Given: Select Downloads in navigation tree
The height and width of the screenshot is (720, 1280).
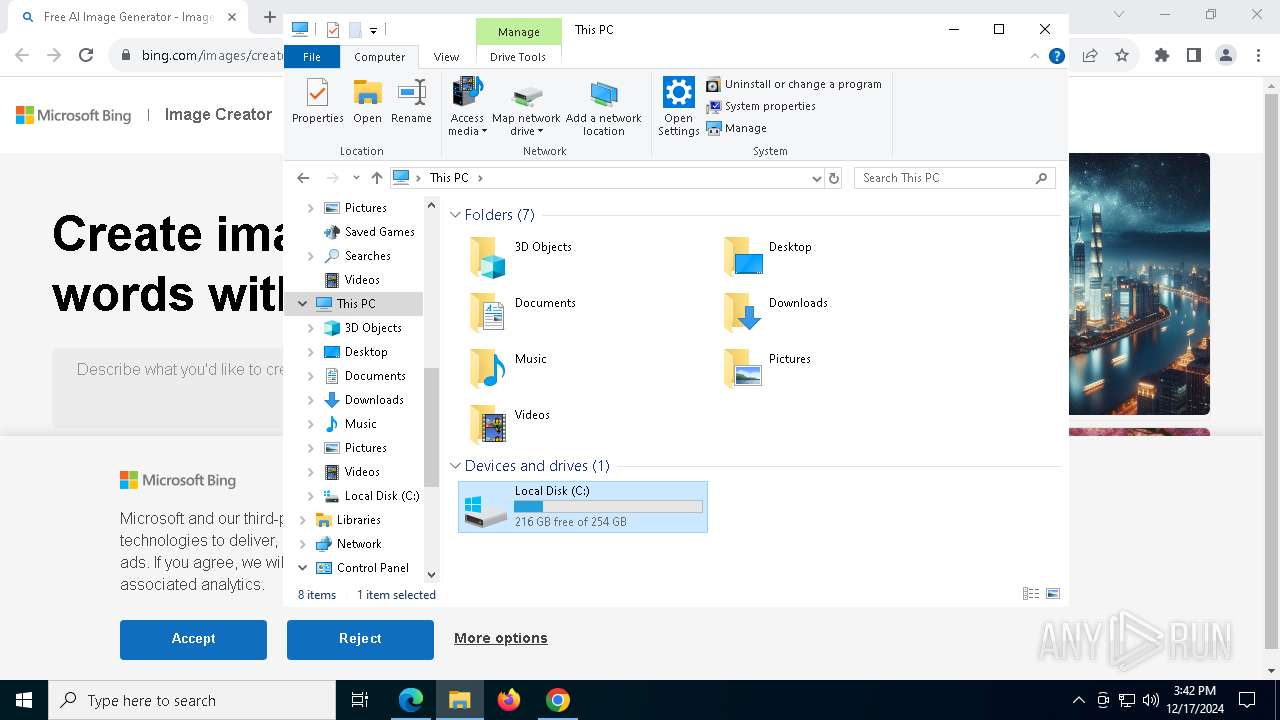Looking at the screenshot, I should (x=374, y=400).
